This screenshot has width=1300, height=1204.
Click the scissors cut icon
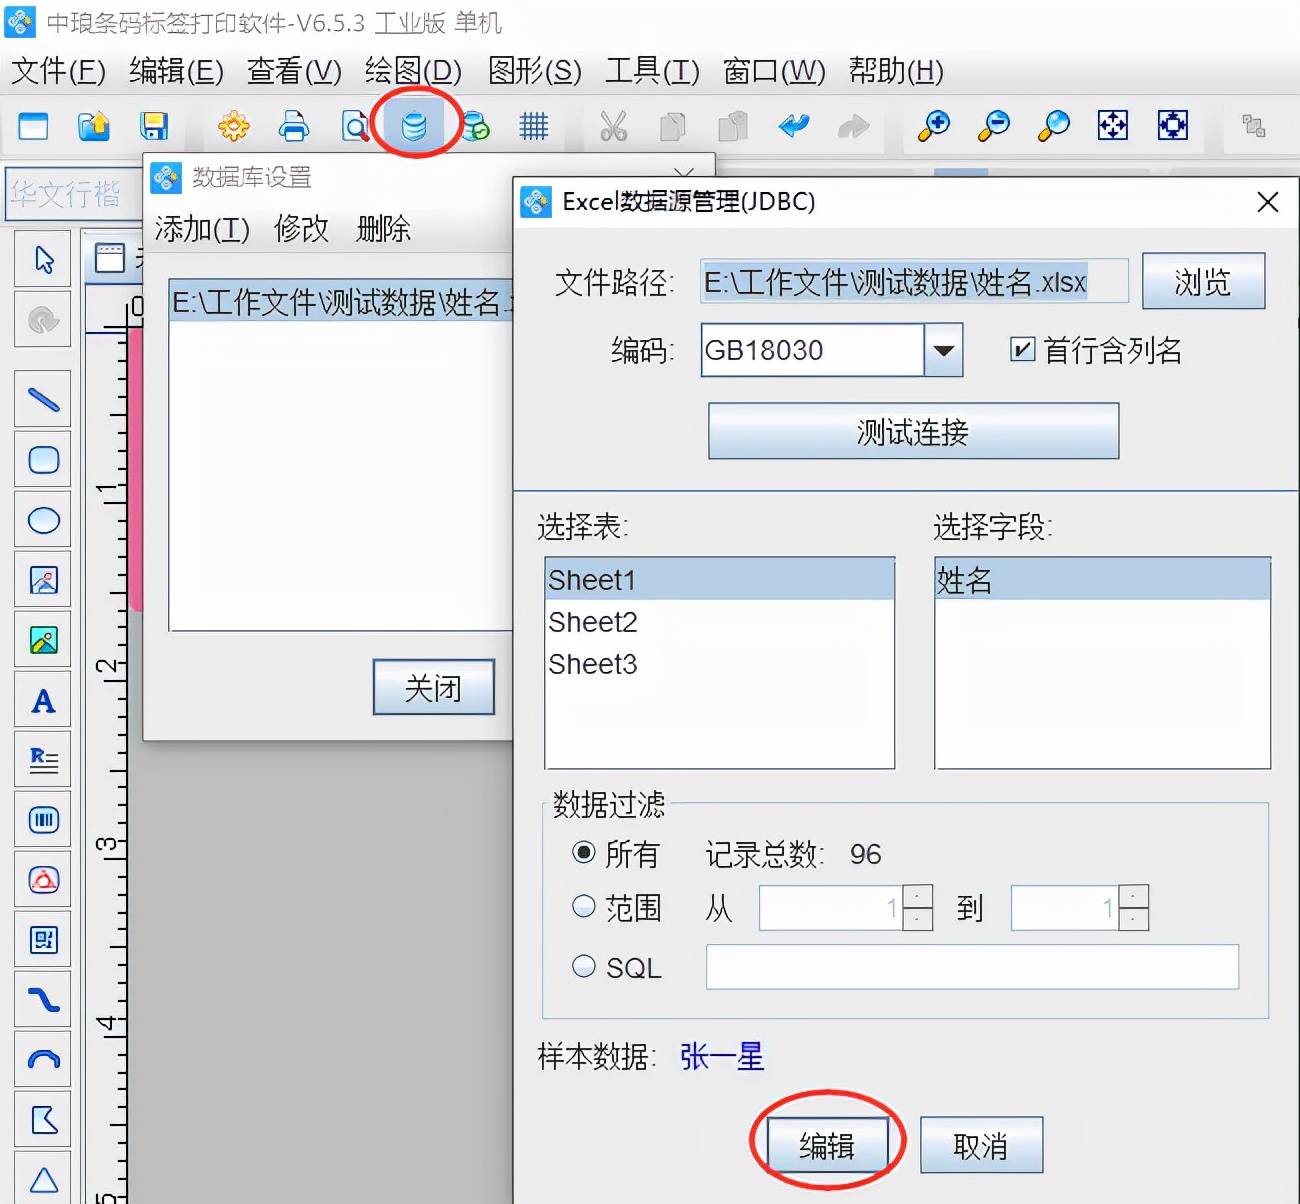click(x=613, y=126)
